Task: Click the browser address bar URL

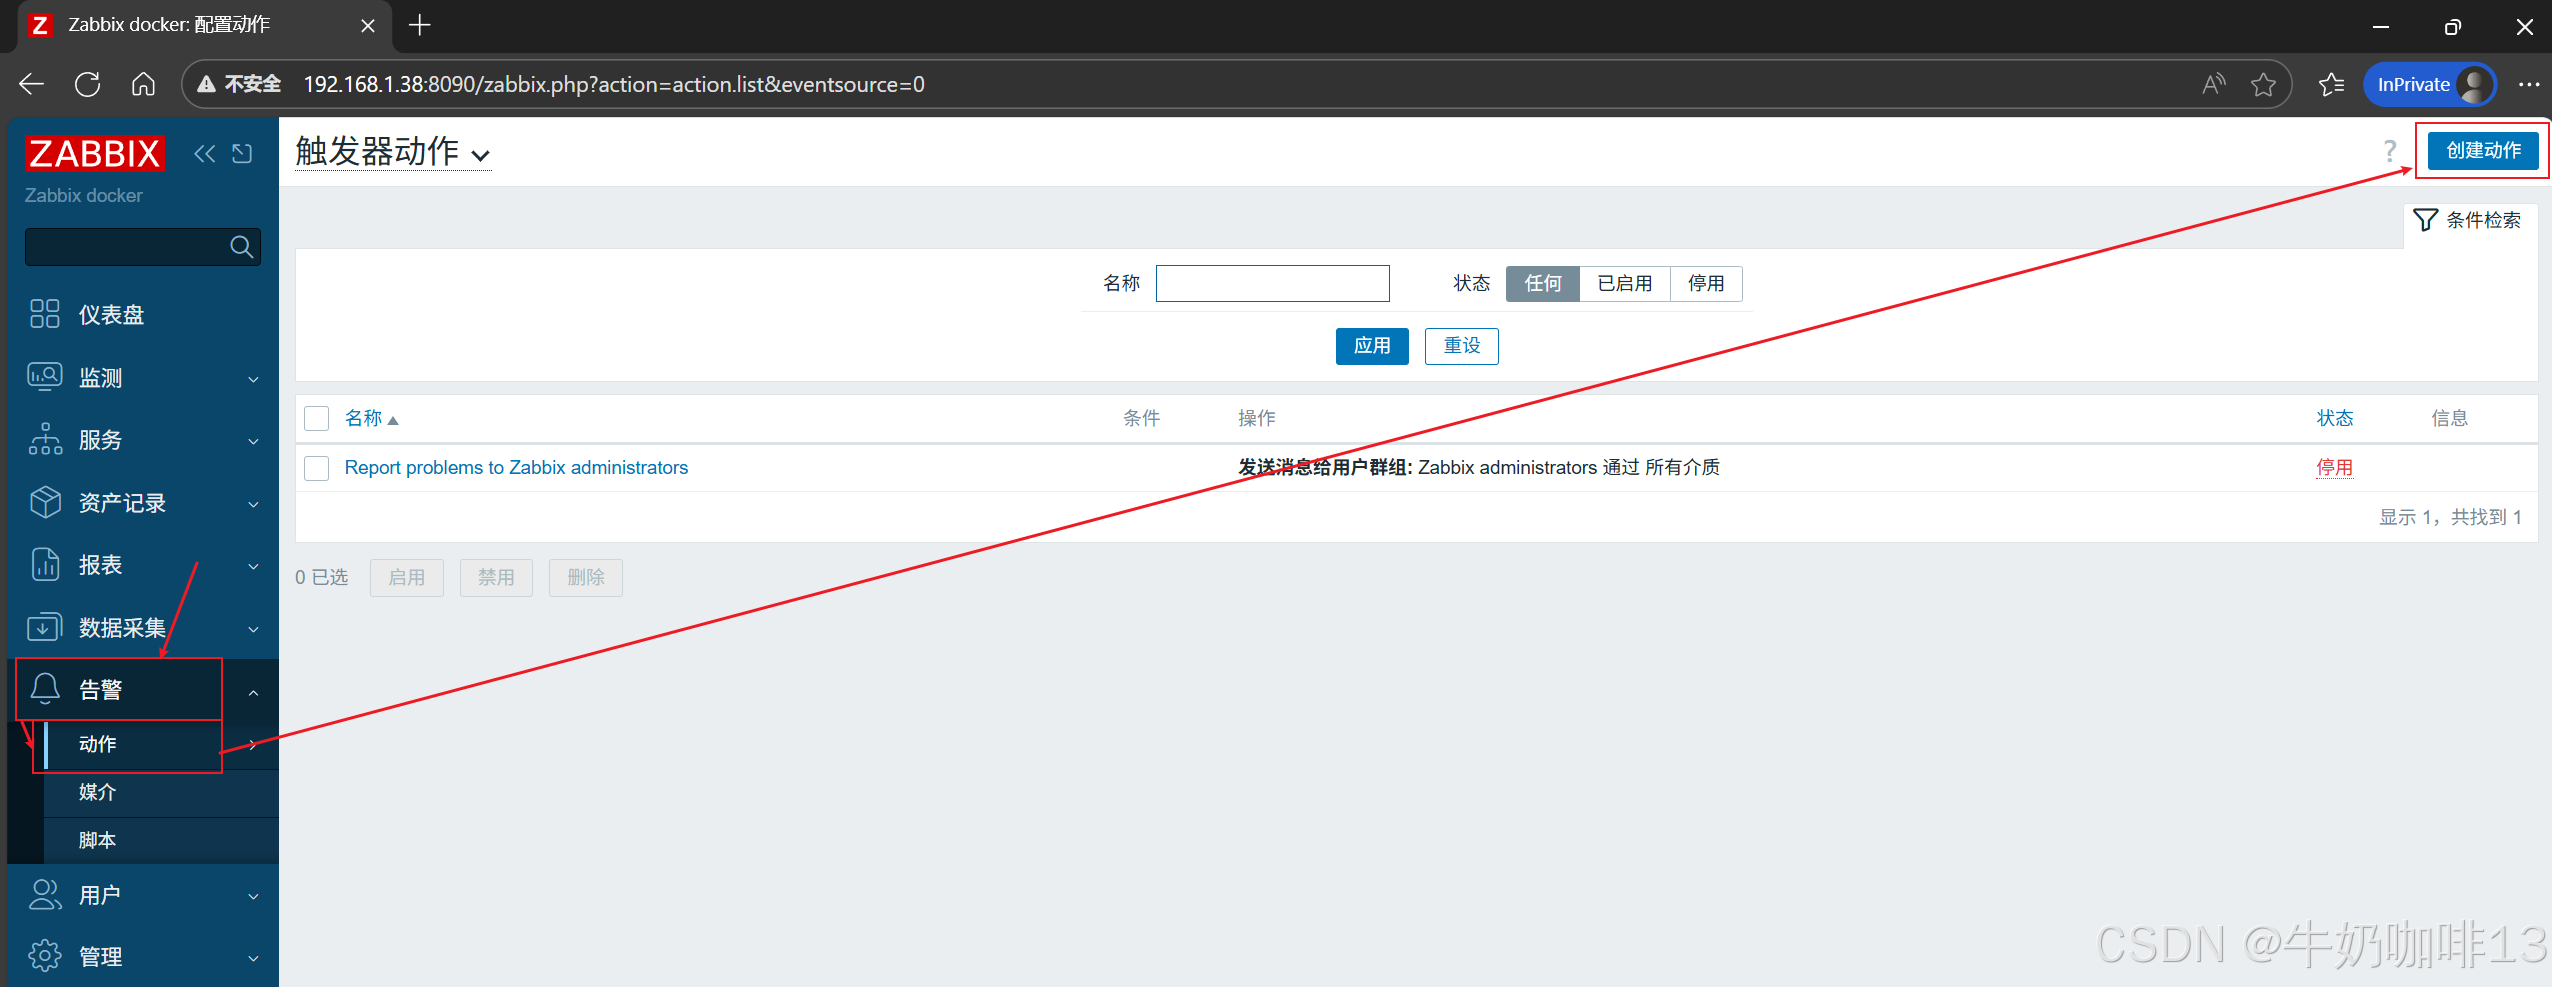Action: 614,84
